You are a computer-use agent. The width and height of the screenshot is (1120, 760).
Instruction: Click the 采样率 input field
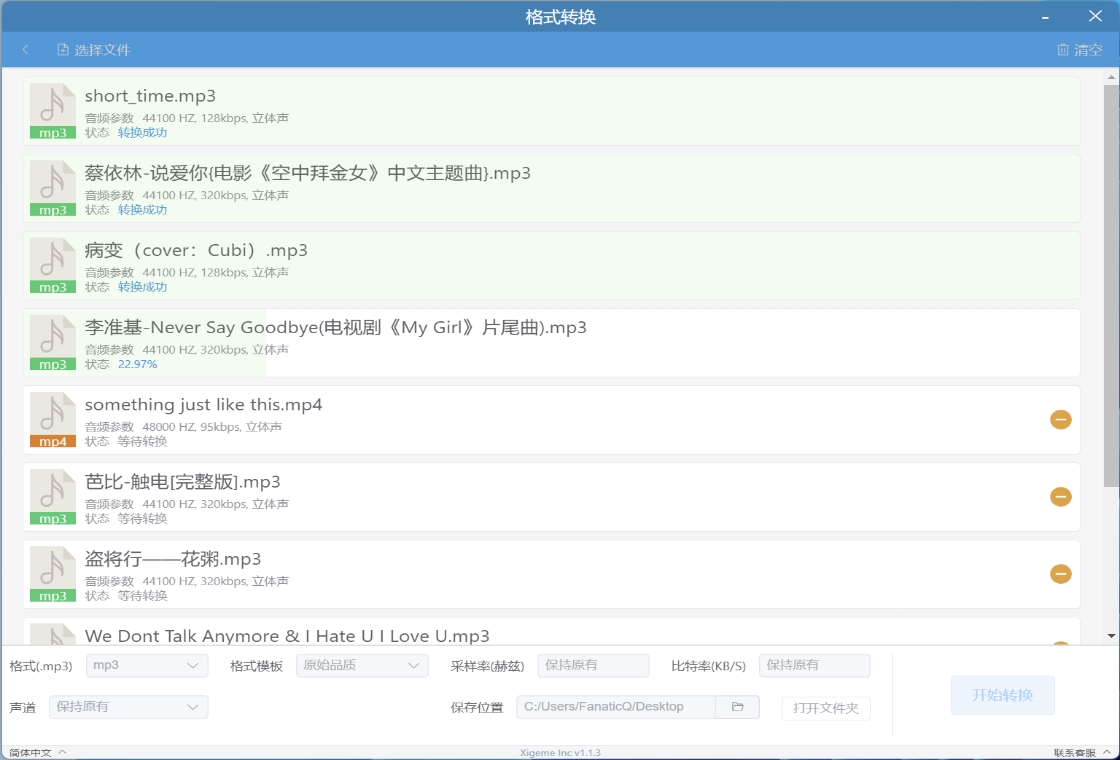point(593,665)
